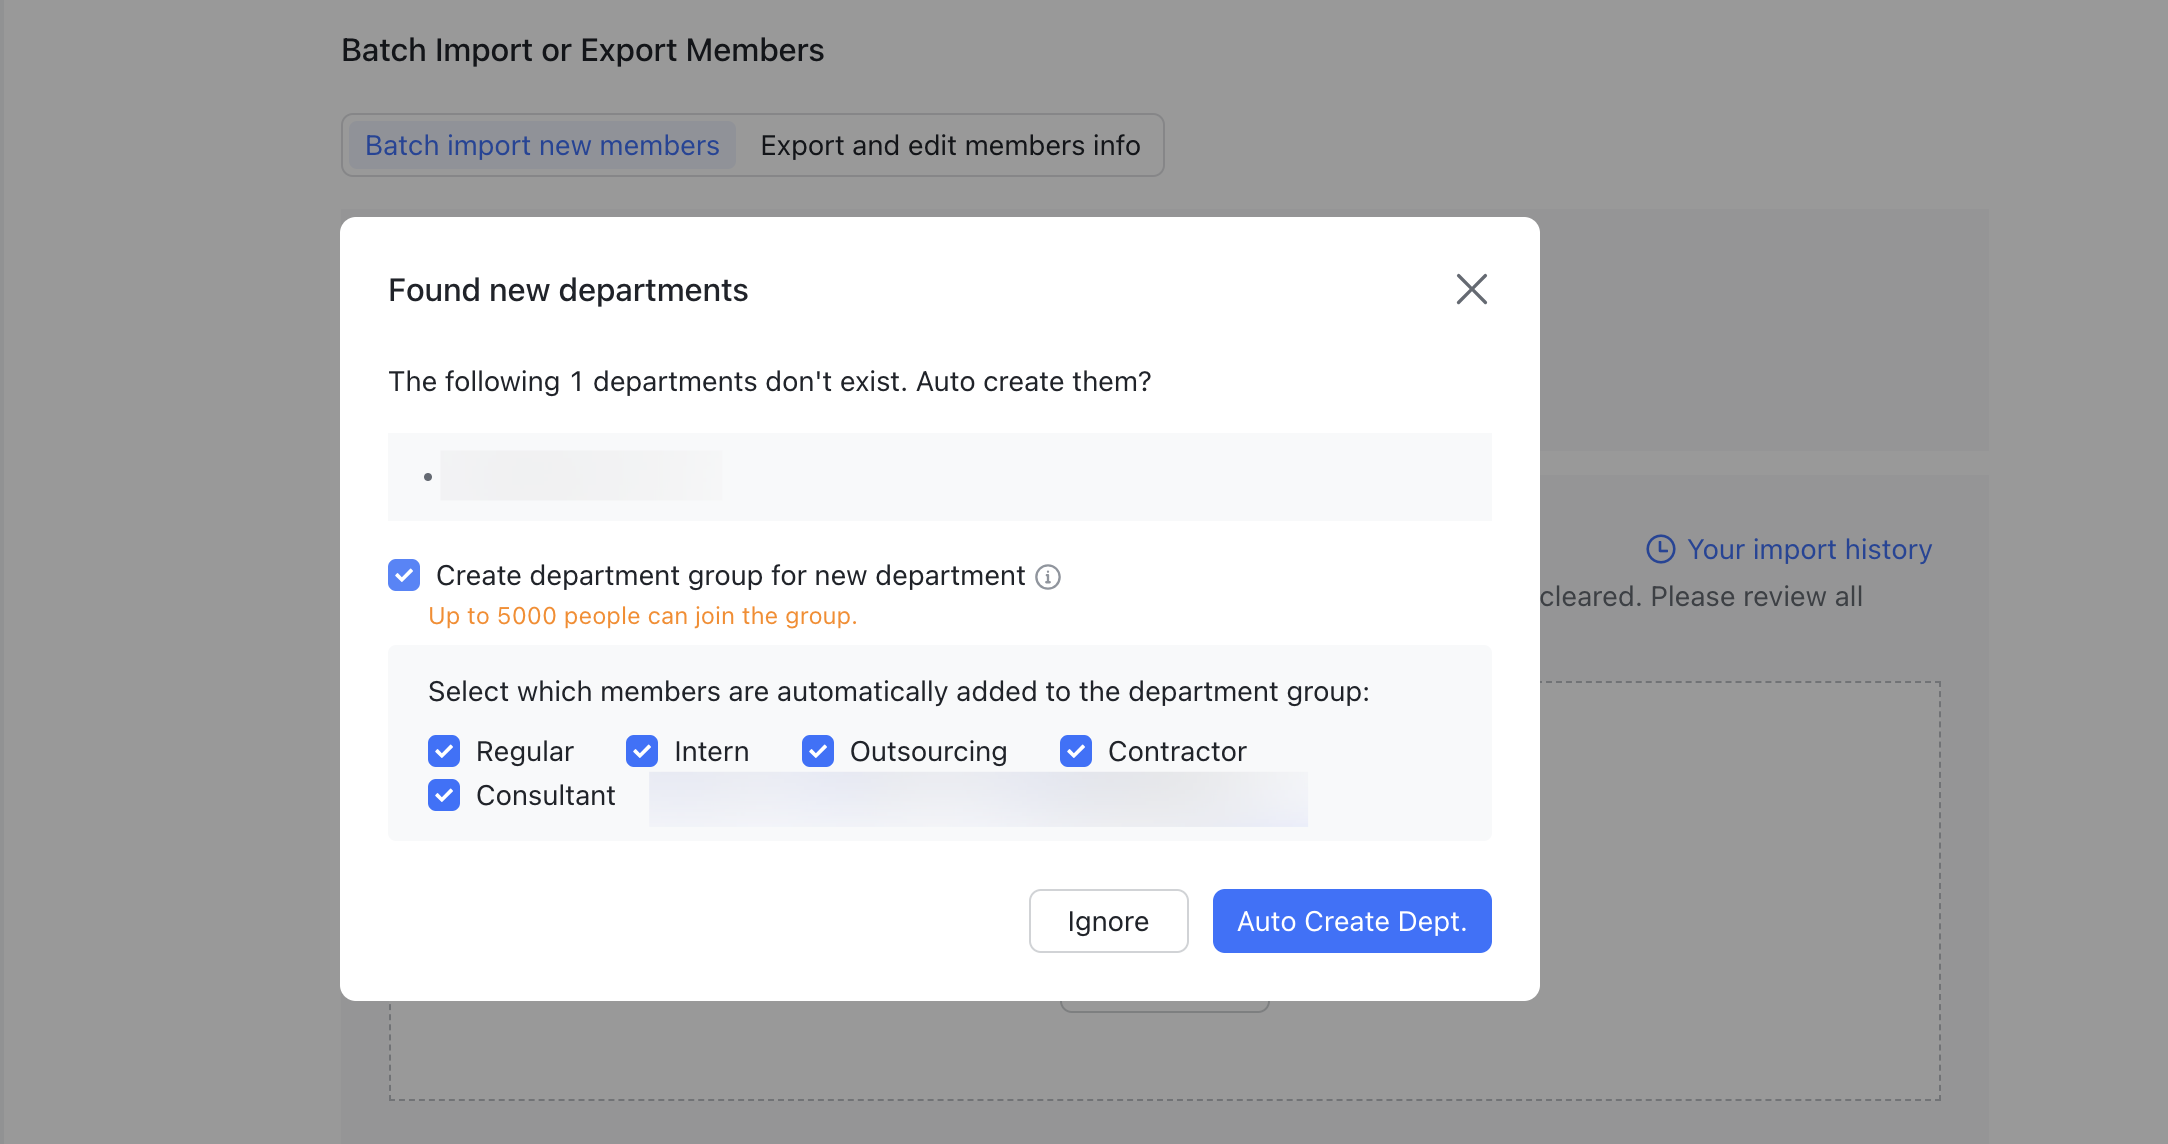Click the orange 5000 people limit notice
This screenshot has height=1144, width=2168.
click(642, 615)
